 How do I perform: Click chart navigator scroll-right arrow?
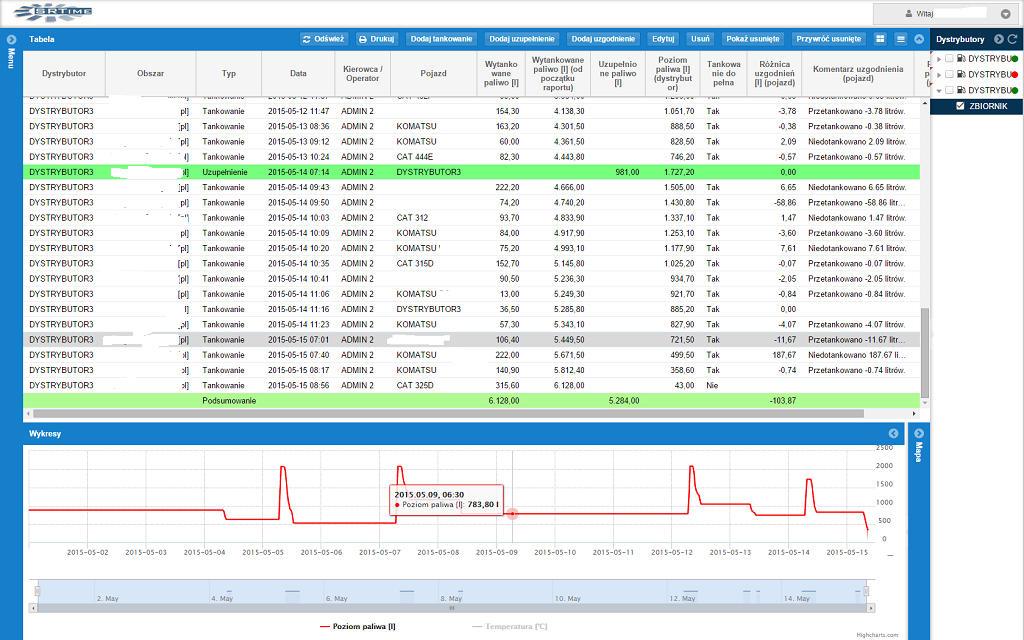pyautogui.click(x=871, y=608)
